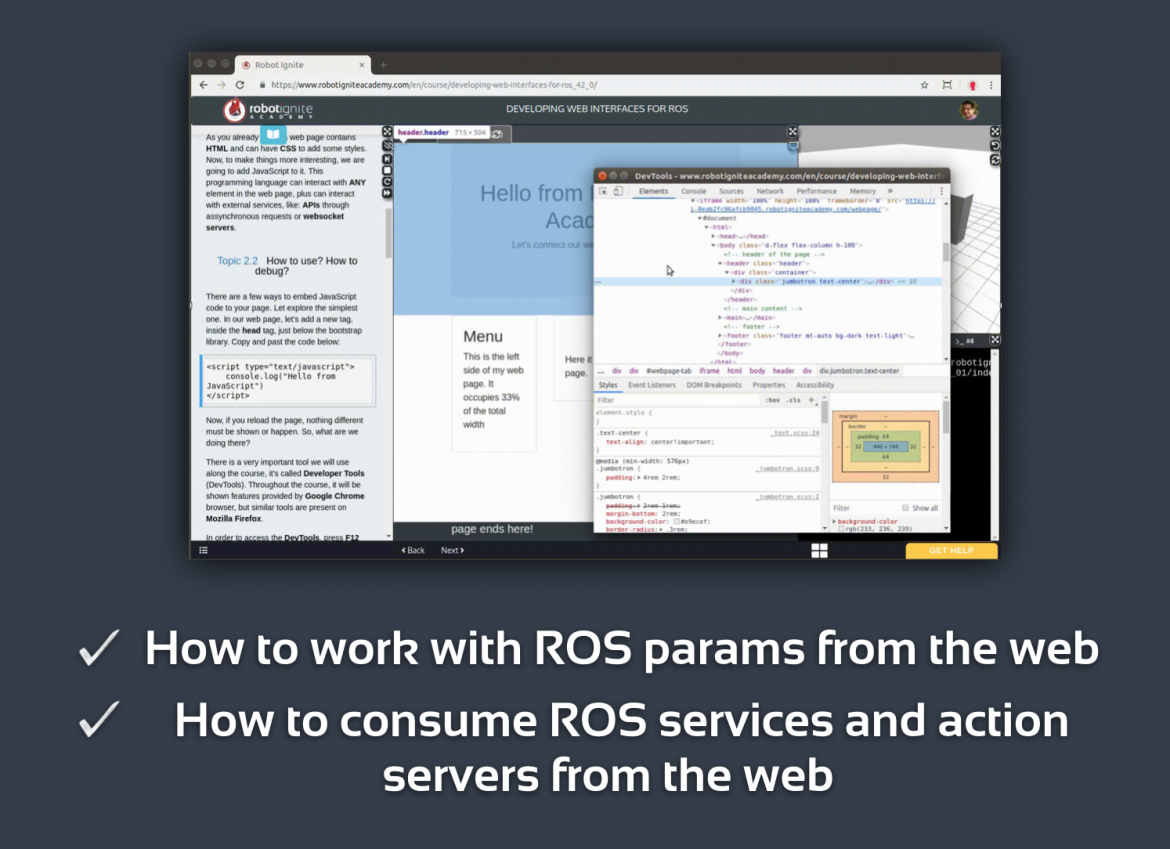Open the DOM Breakpoints tab

tap(714, 385)
